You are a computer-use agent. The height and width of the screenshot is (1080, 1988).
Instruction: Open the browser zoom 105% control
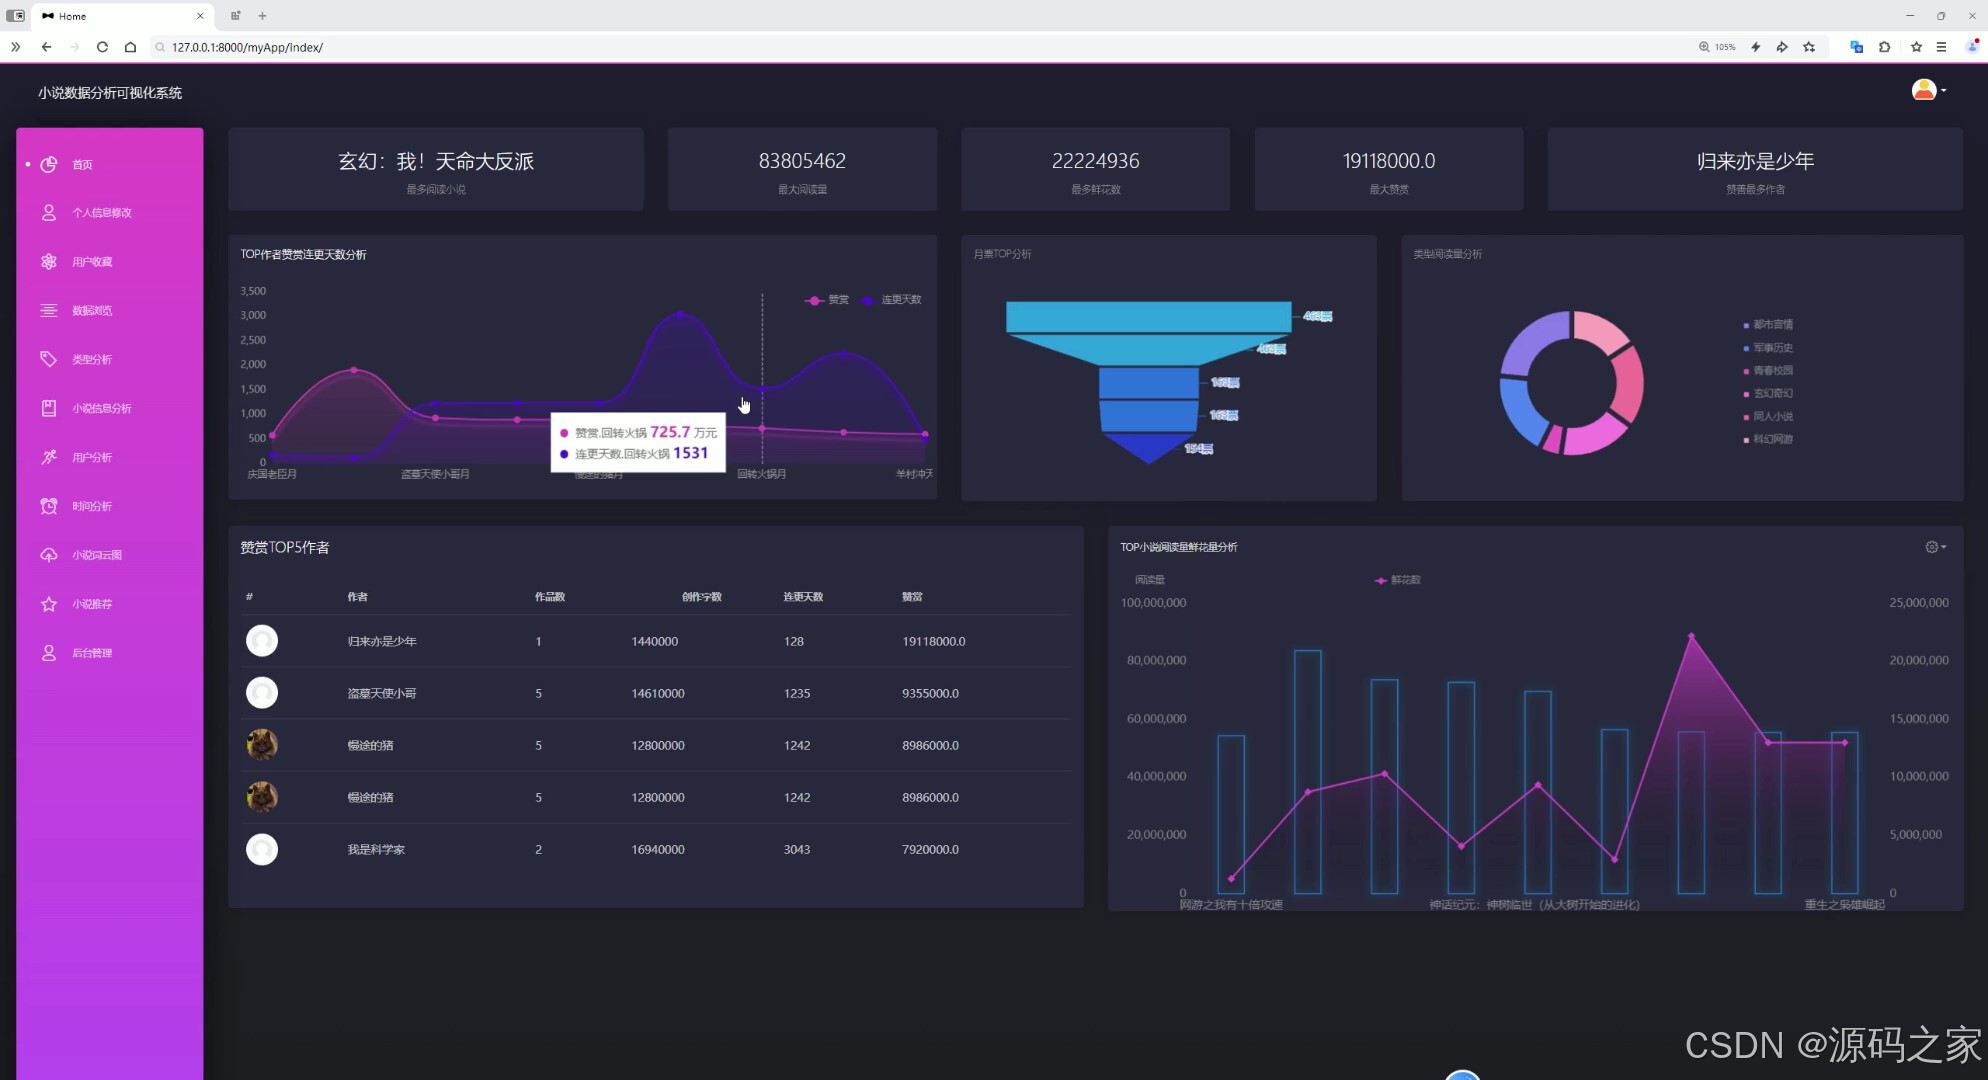coord(1717,47)
